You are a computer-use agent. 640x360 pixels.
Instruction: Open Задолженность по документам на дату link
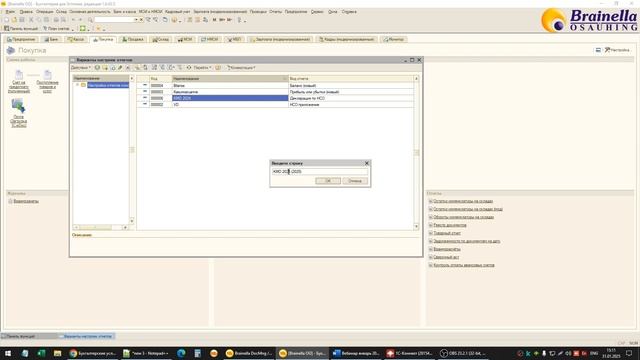[x=467, y=241]
